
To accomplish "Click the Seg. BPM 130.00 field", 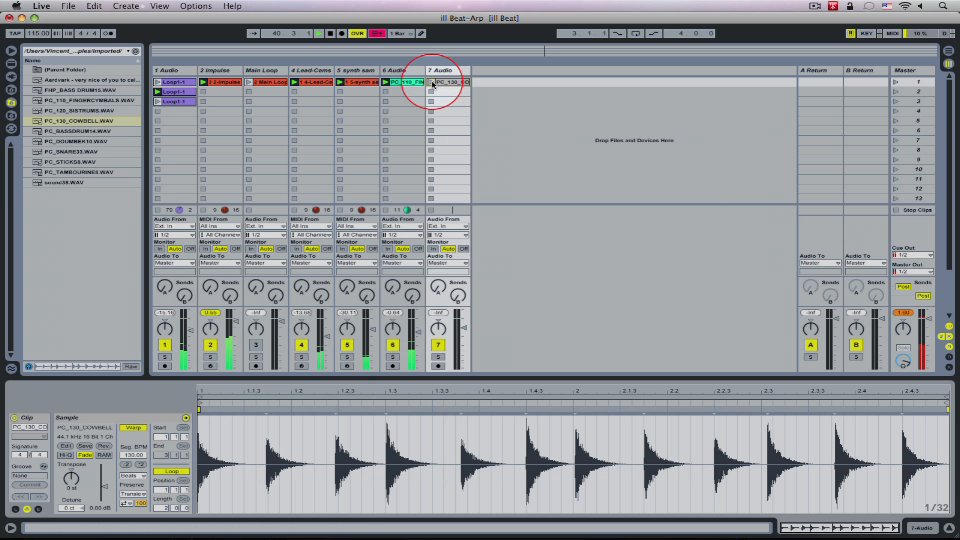I will click(133, 455).
